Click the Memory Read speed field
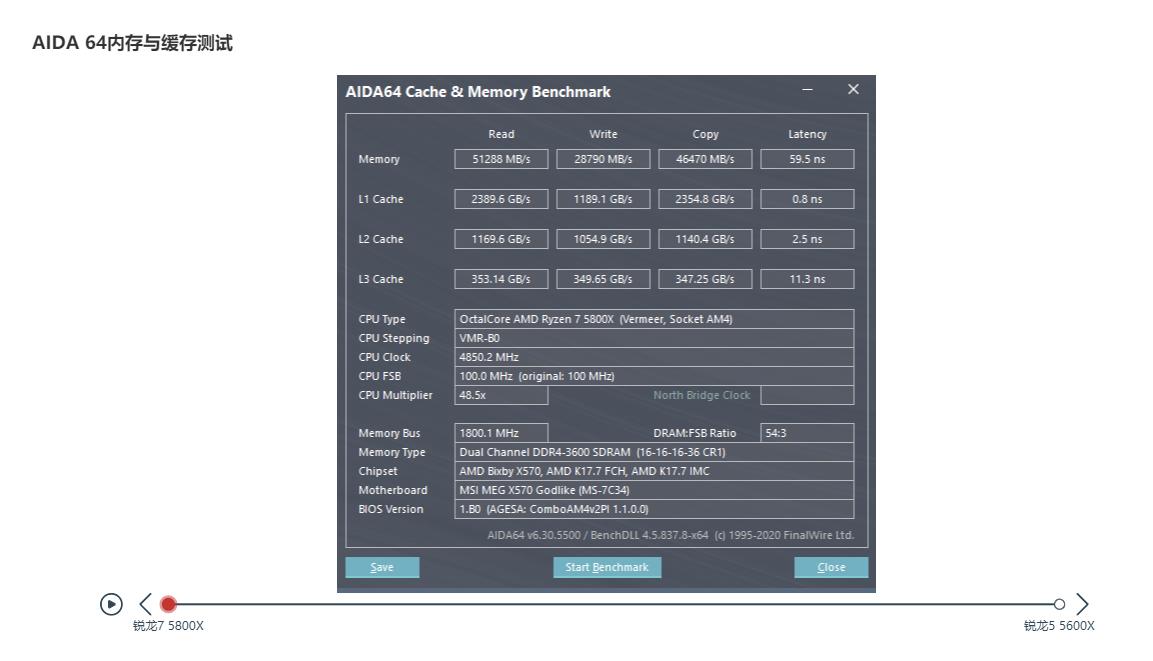Image resolution: width=1153 pixels, height=661 pixels. point(500,158)
